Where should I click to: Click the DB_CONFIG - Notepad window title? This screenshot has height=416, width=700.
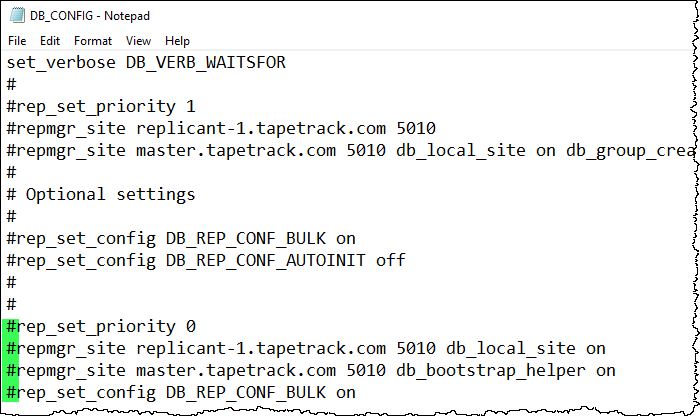[90, 16]
